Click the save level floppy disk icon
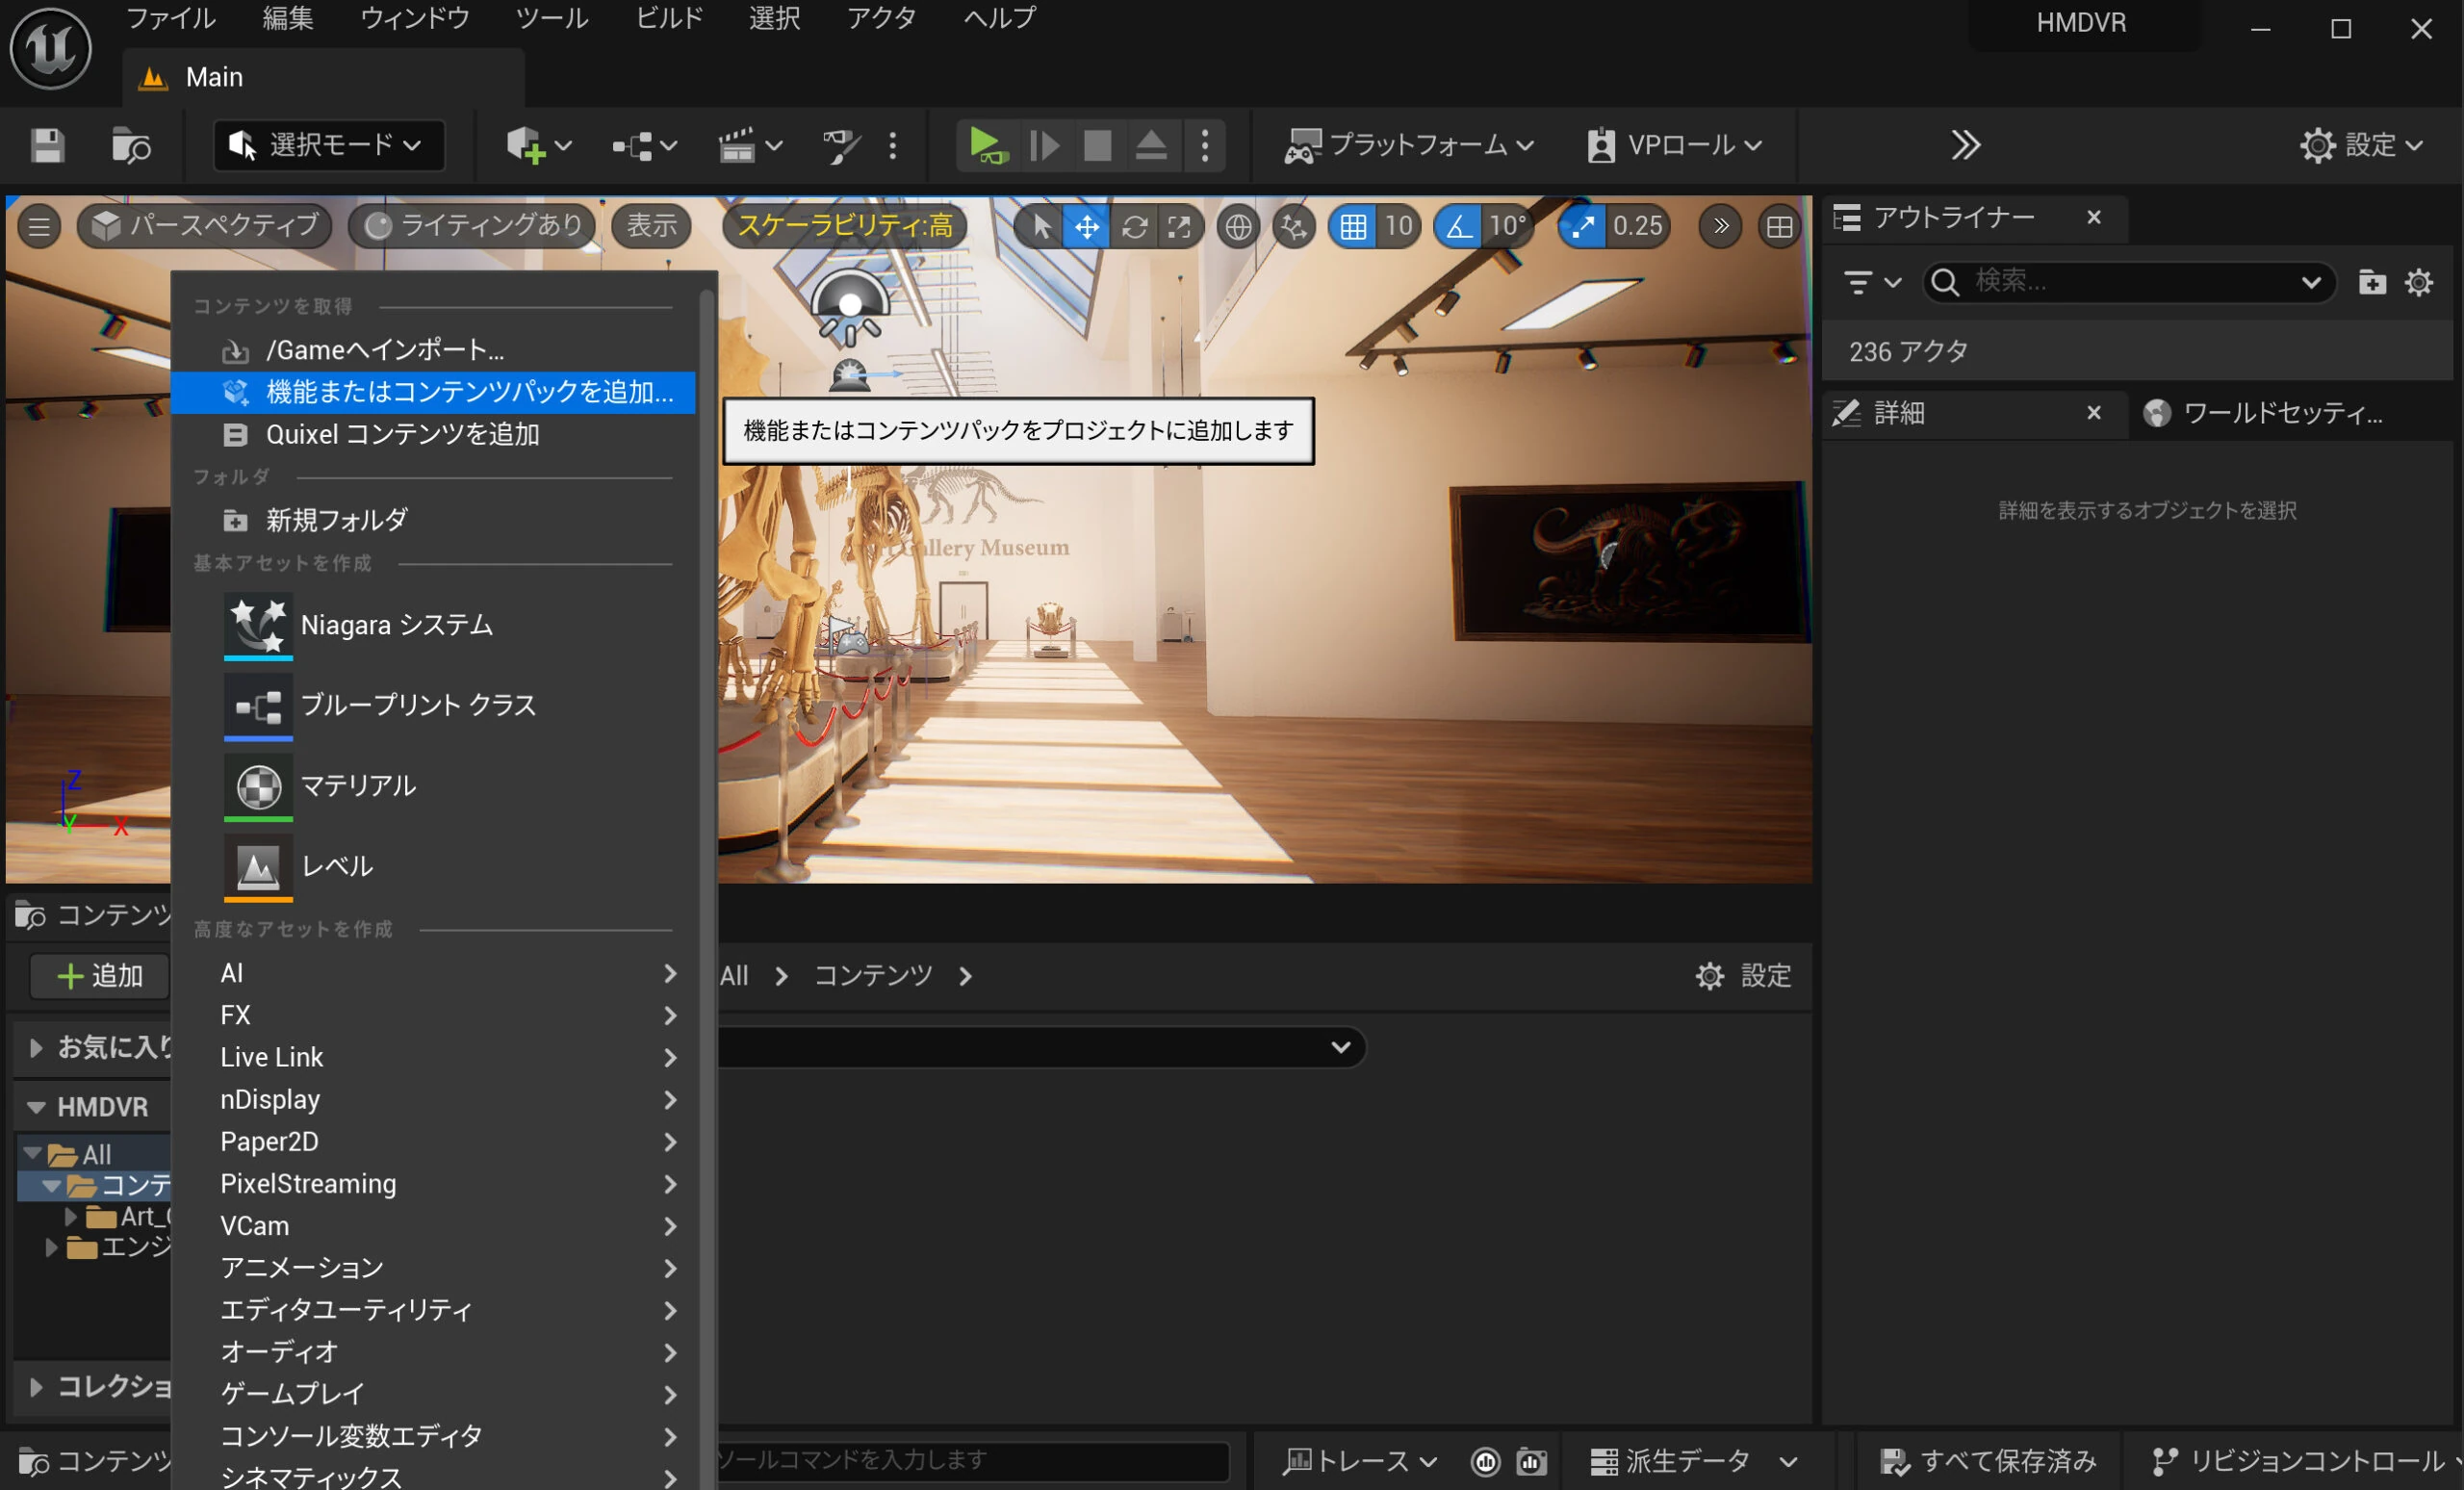 (47, 146)
